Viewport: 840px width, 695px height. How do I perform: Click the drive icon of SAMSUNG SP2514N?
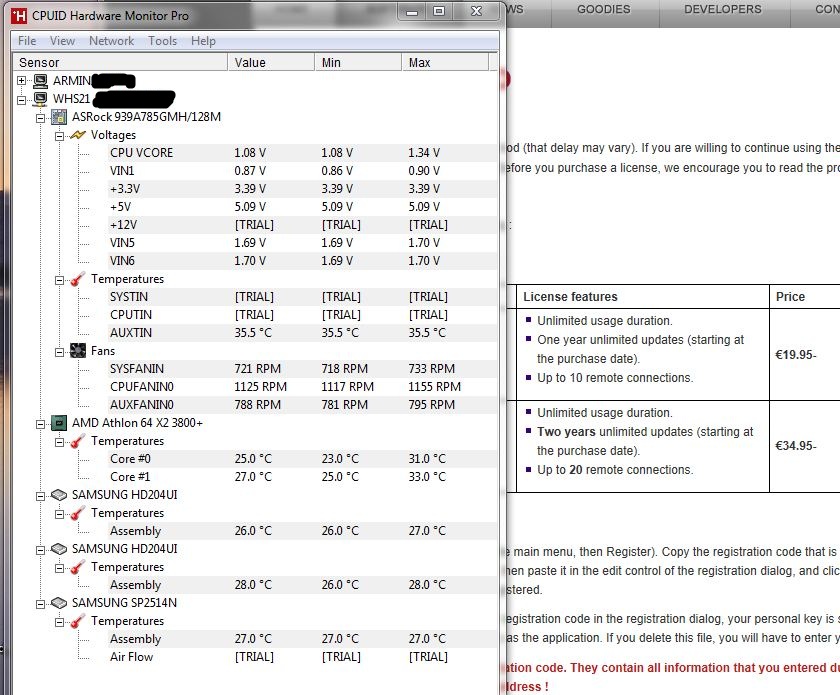click(x=59, y=603)
